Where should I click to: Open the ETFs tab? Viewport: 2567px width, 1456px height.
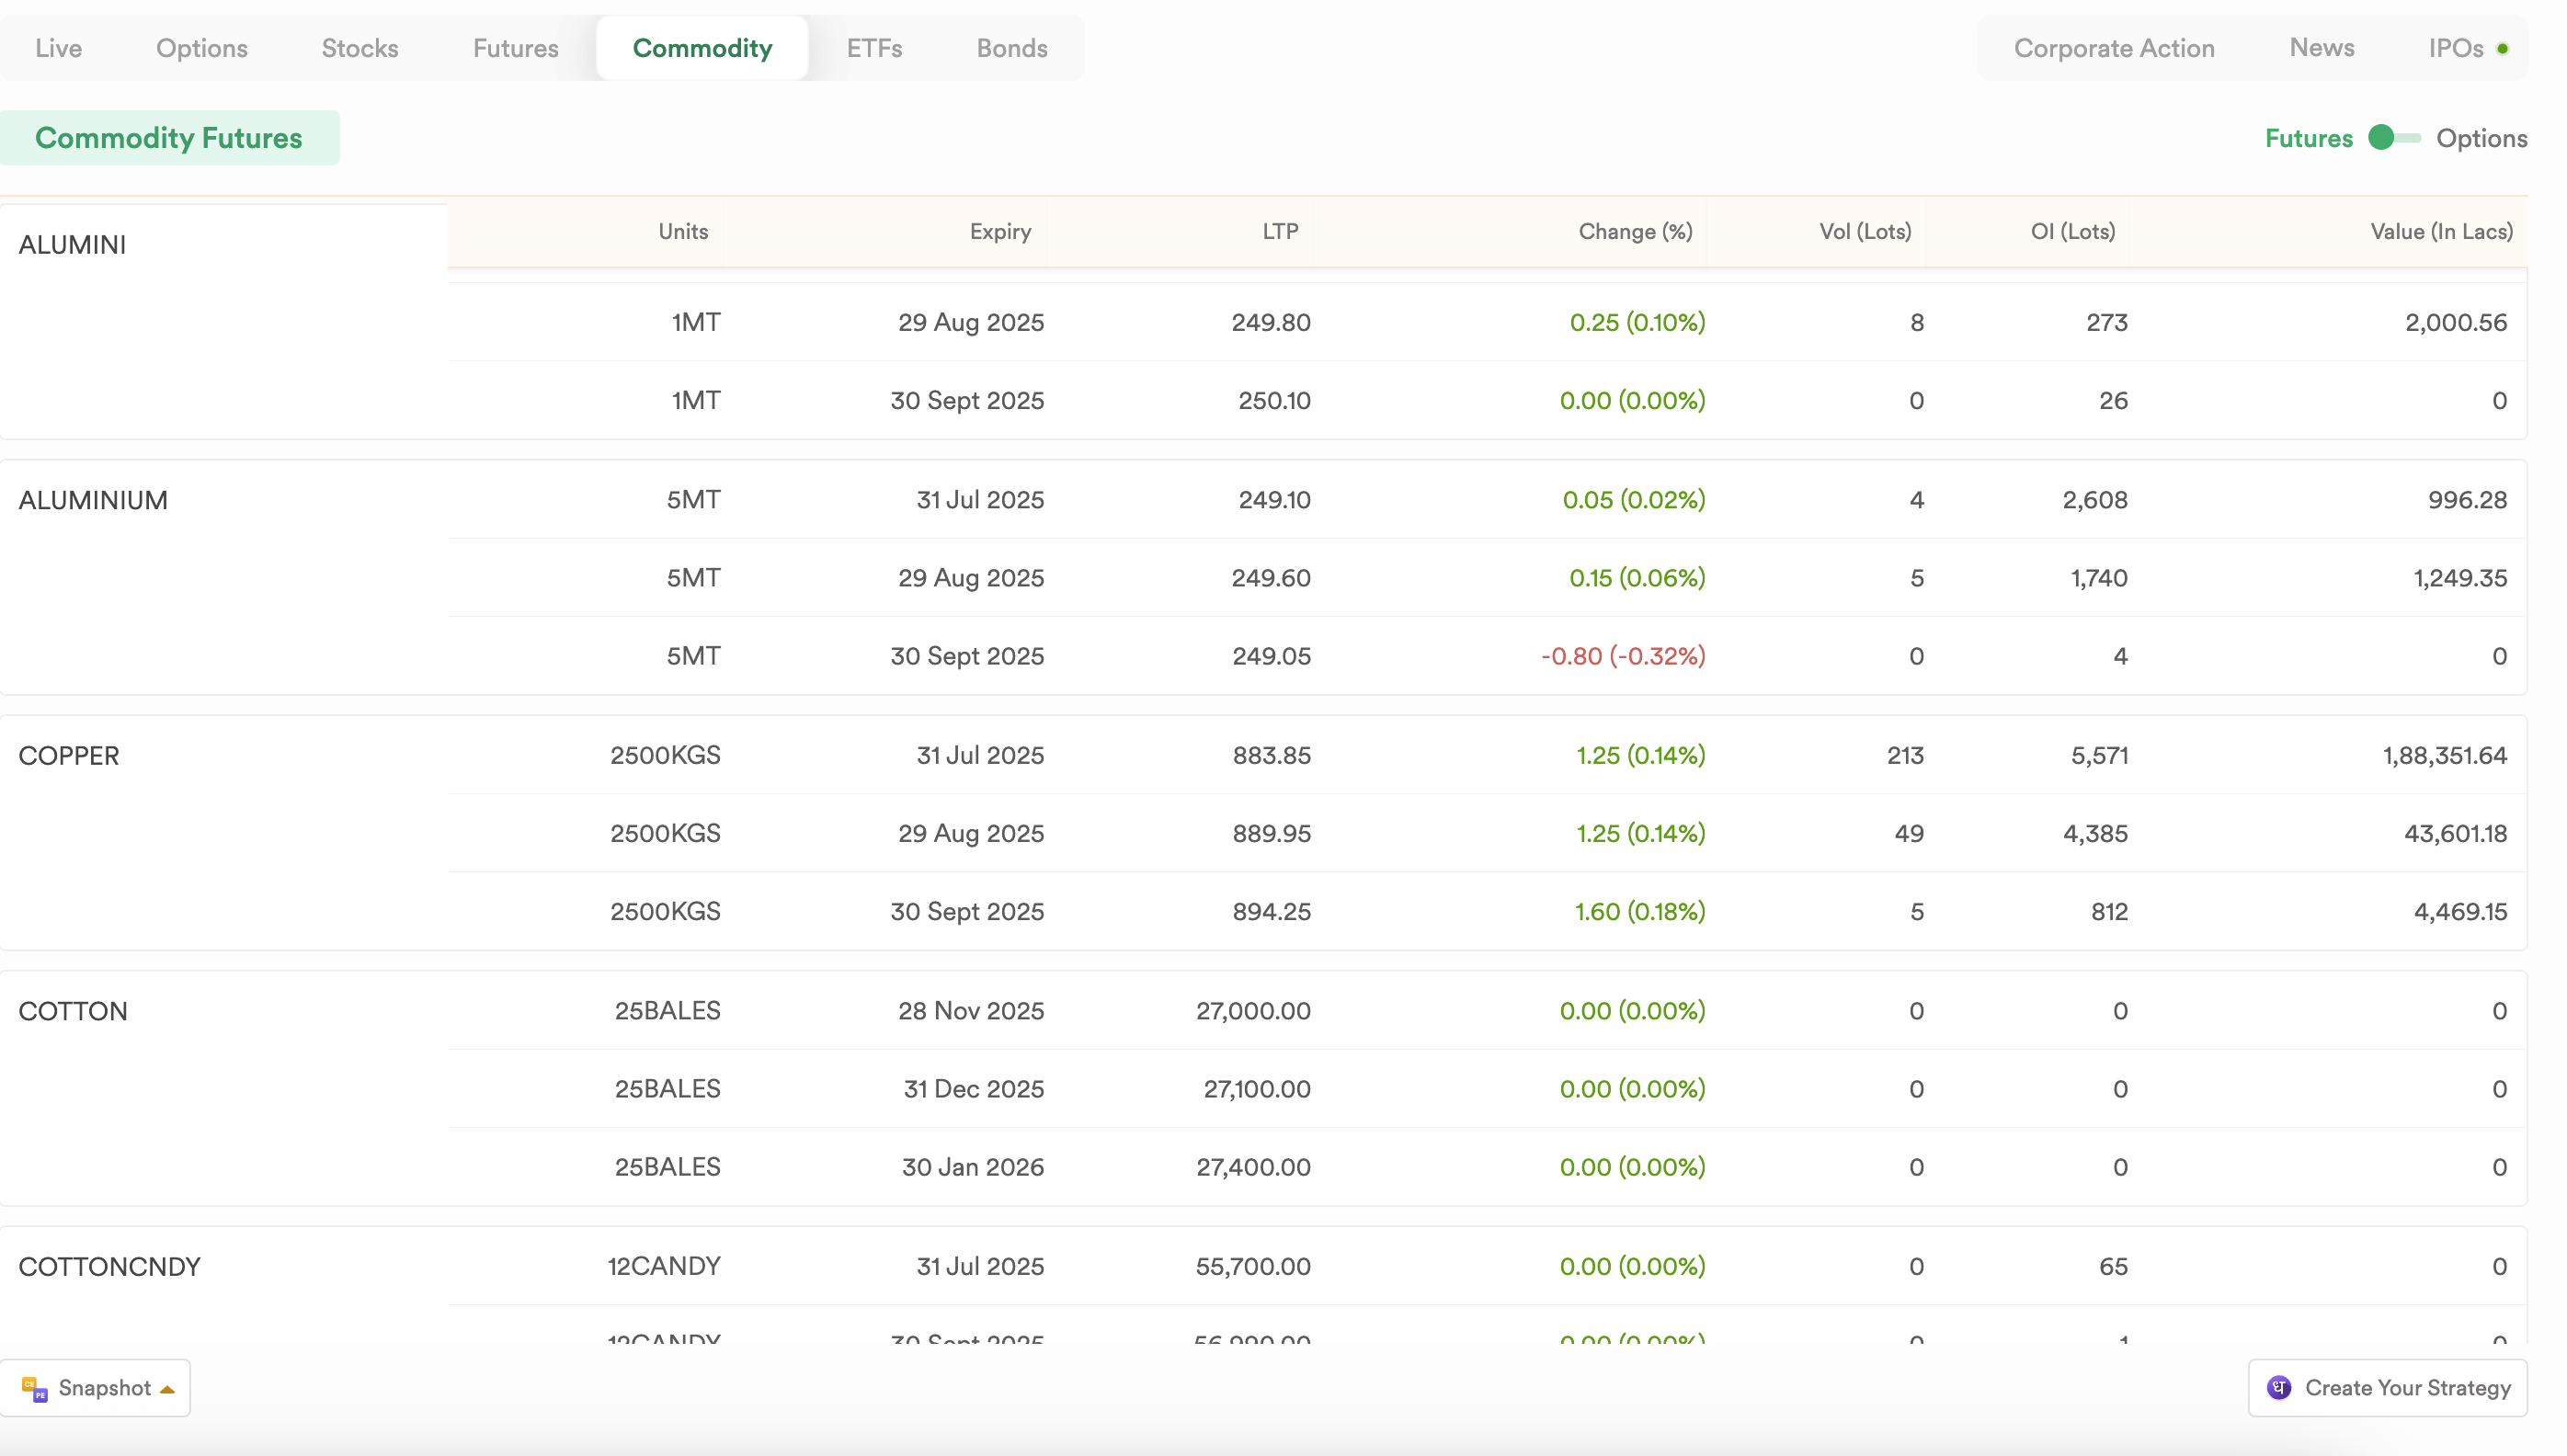pyautogui.click(x=874, y=47)
